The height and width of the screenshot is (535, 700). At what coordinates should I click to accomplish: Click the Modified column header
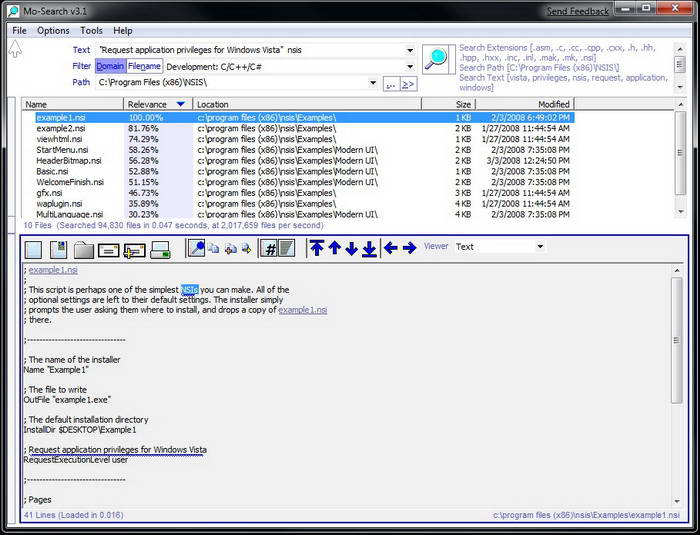525,104
